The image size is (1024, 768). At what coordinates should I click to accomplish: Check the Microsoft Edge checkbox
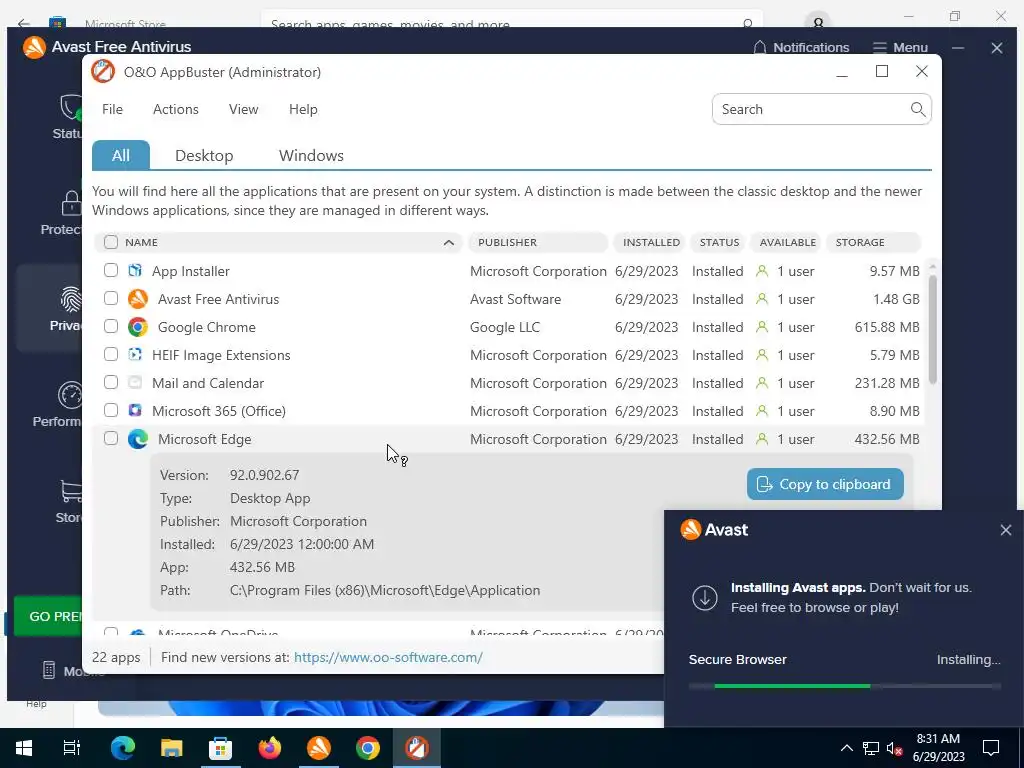click(x=111, y=439)
